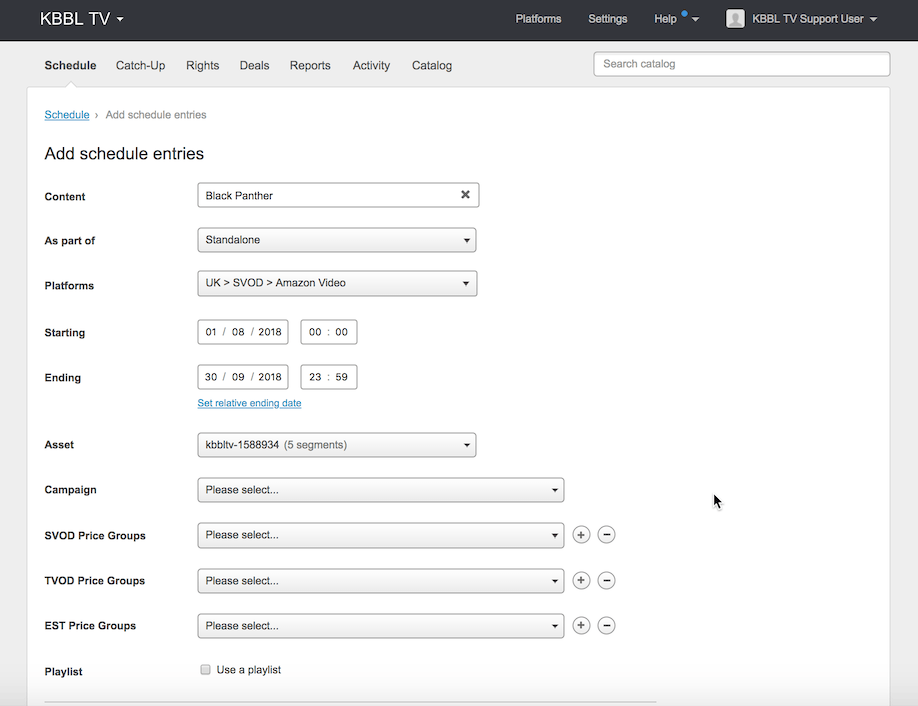Add another EST Price Group row
Screen dimensions: 918x706
[581, 626]
